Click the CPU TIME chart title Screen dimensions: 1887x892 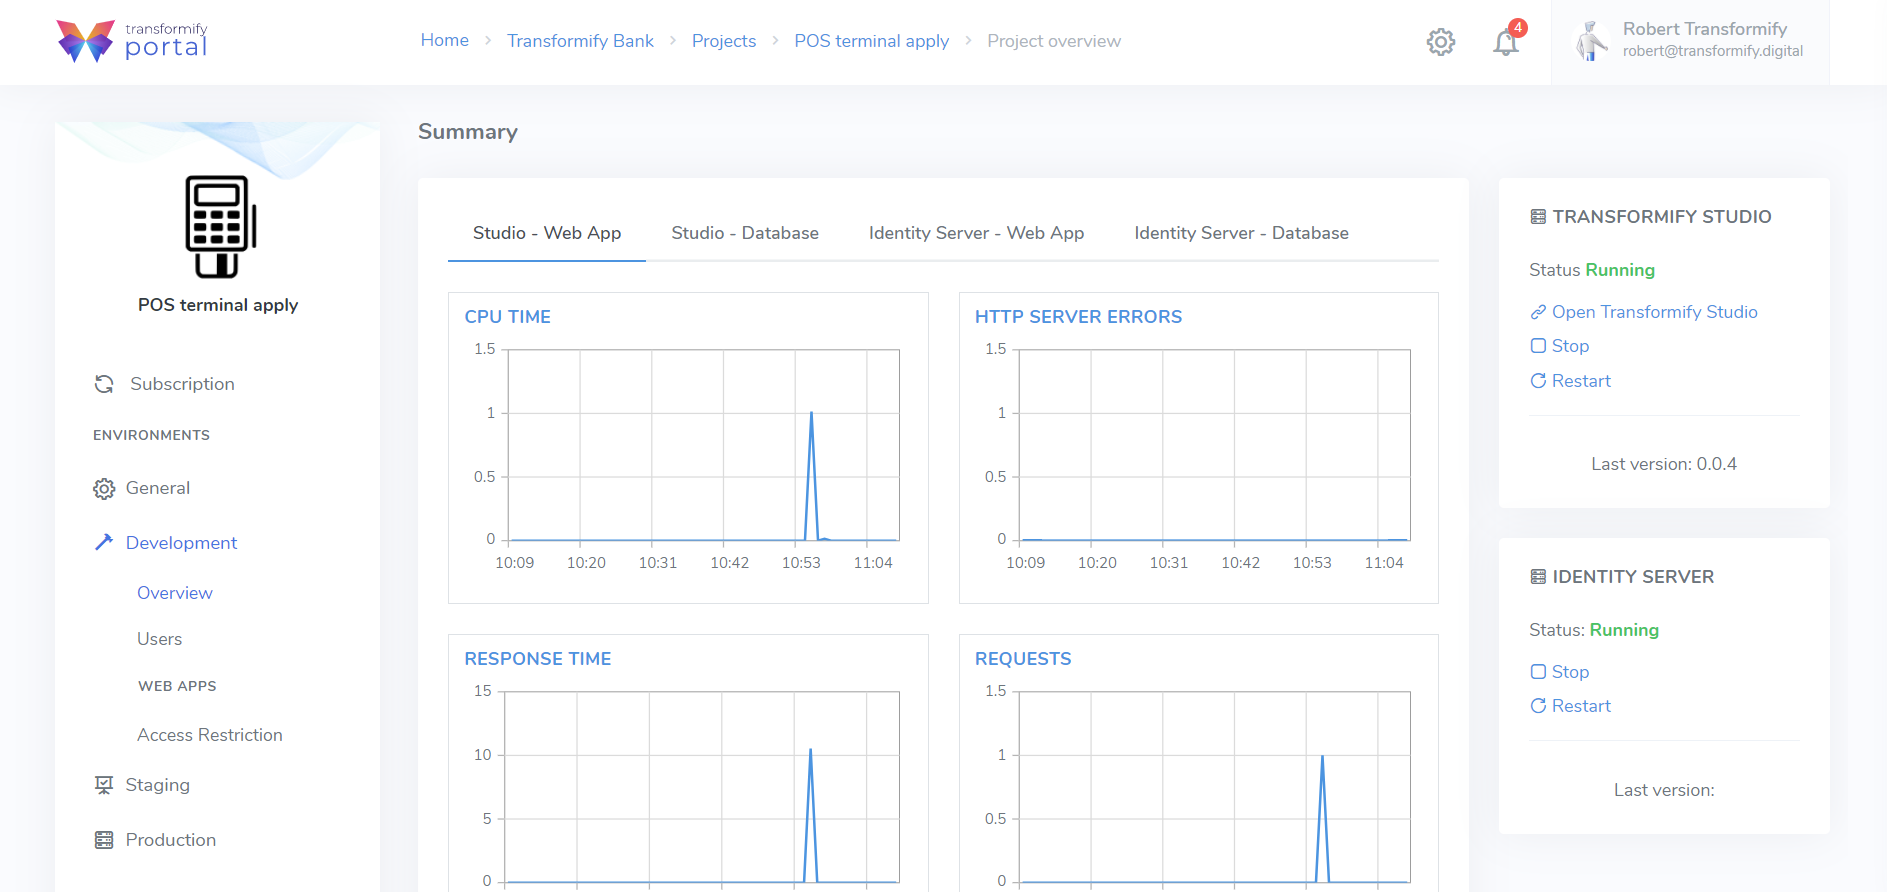coord(508,317)
